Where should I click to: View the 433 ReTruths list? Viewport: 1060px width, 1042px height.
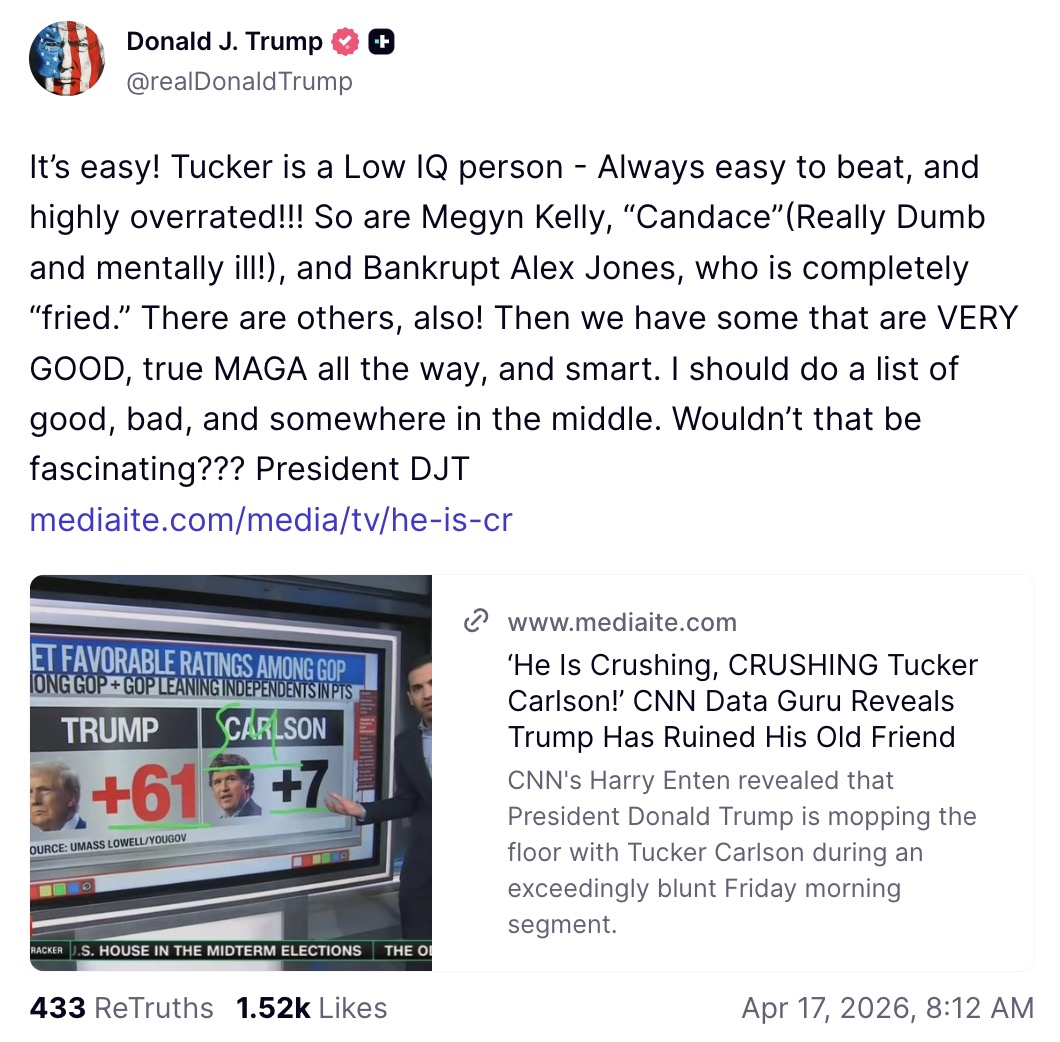(122, 1008)
